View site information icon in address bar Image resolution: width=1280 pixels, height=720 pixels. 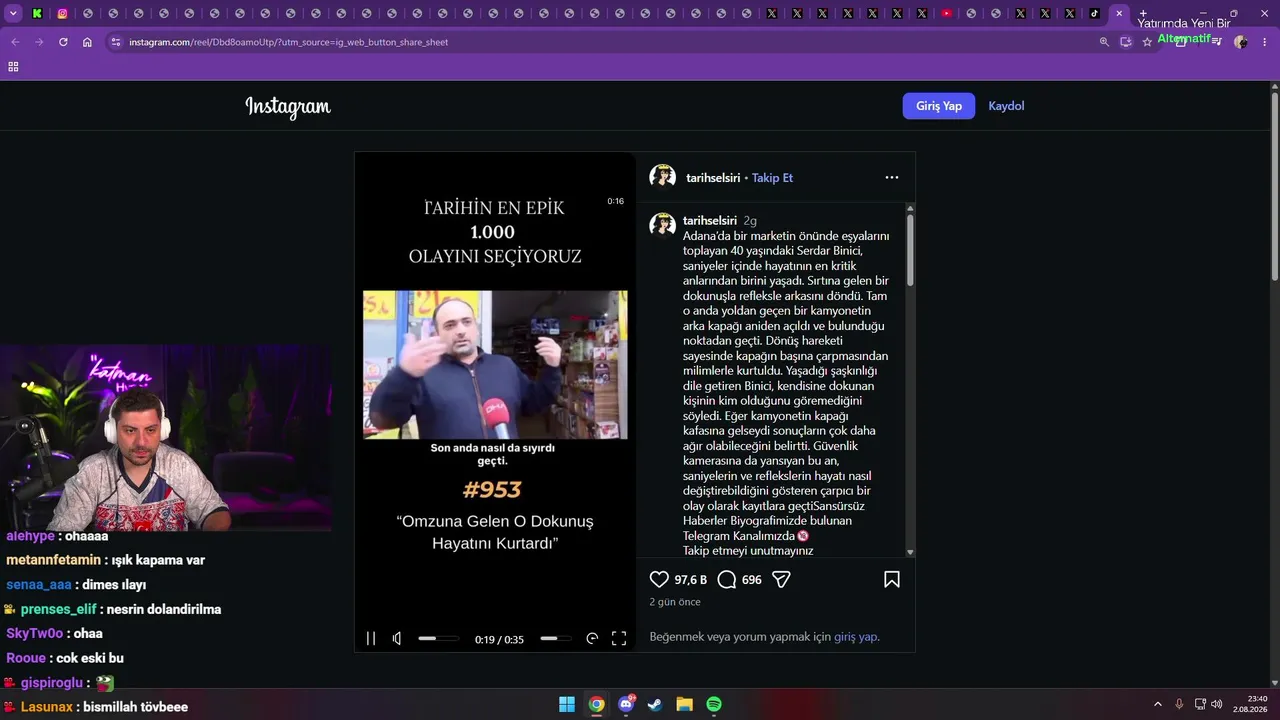tap(116, 42)
